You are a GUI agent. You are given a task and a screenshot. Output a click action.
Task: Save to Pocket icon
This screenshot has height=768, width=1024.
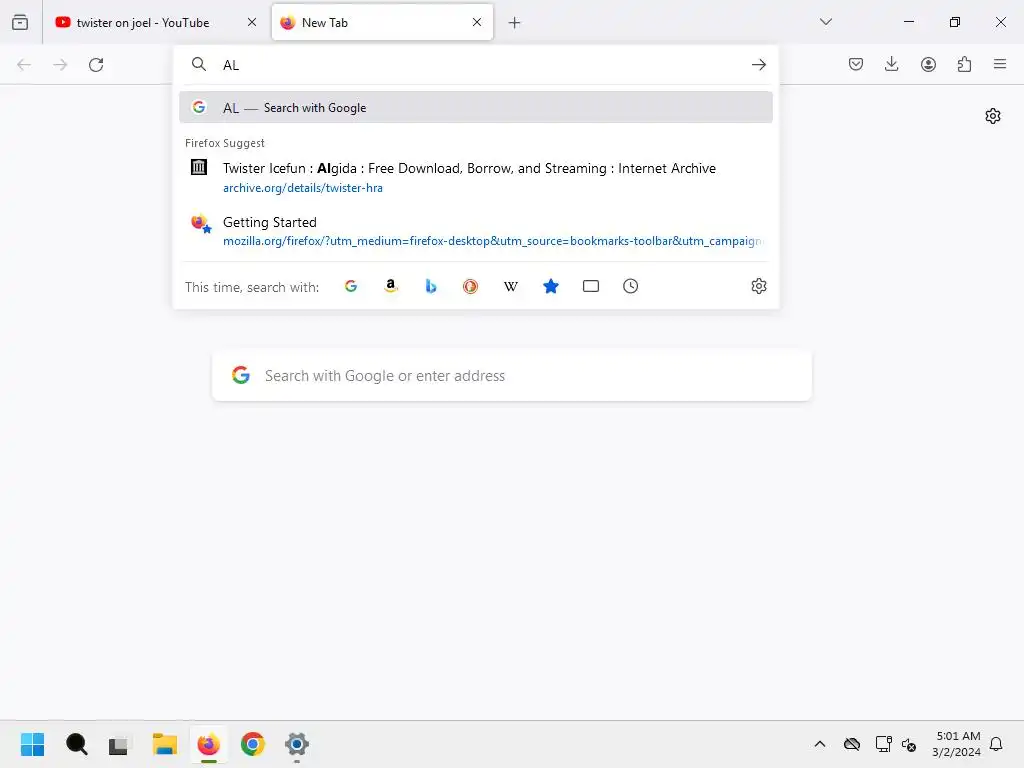856,64
